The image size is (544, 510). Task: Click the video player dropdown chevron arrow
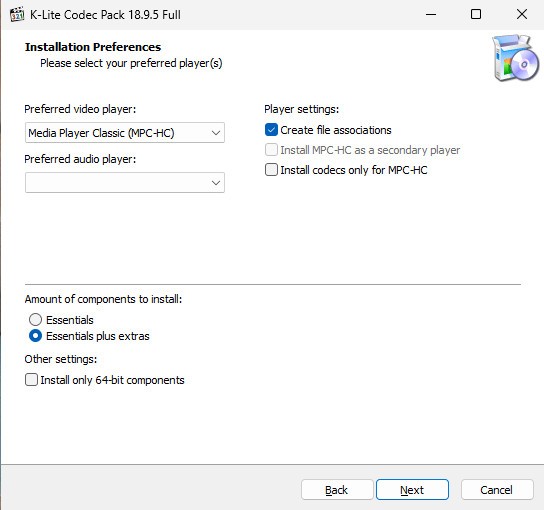point(216,133)
